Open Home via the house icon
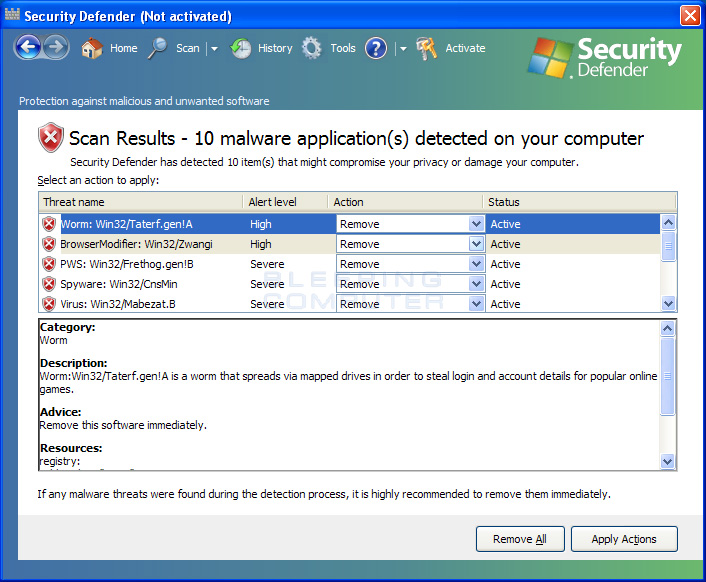 [92, 48]
